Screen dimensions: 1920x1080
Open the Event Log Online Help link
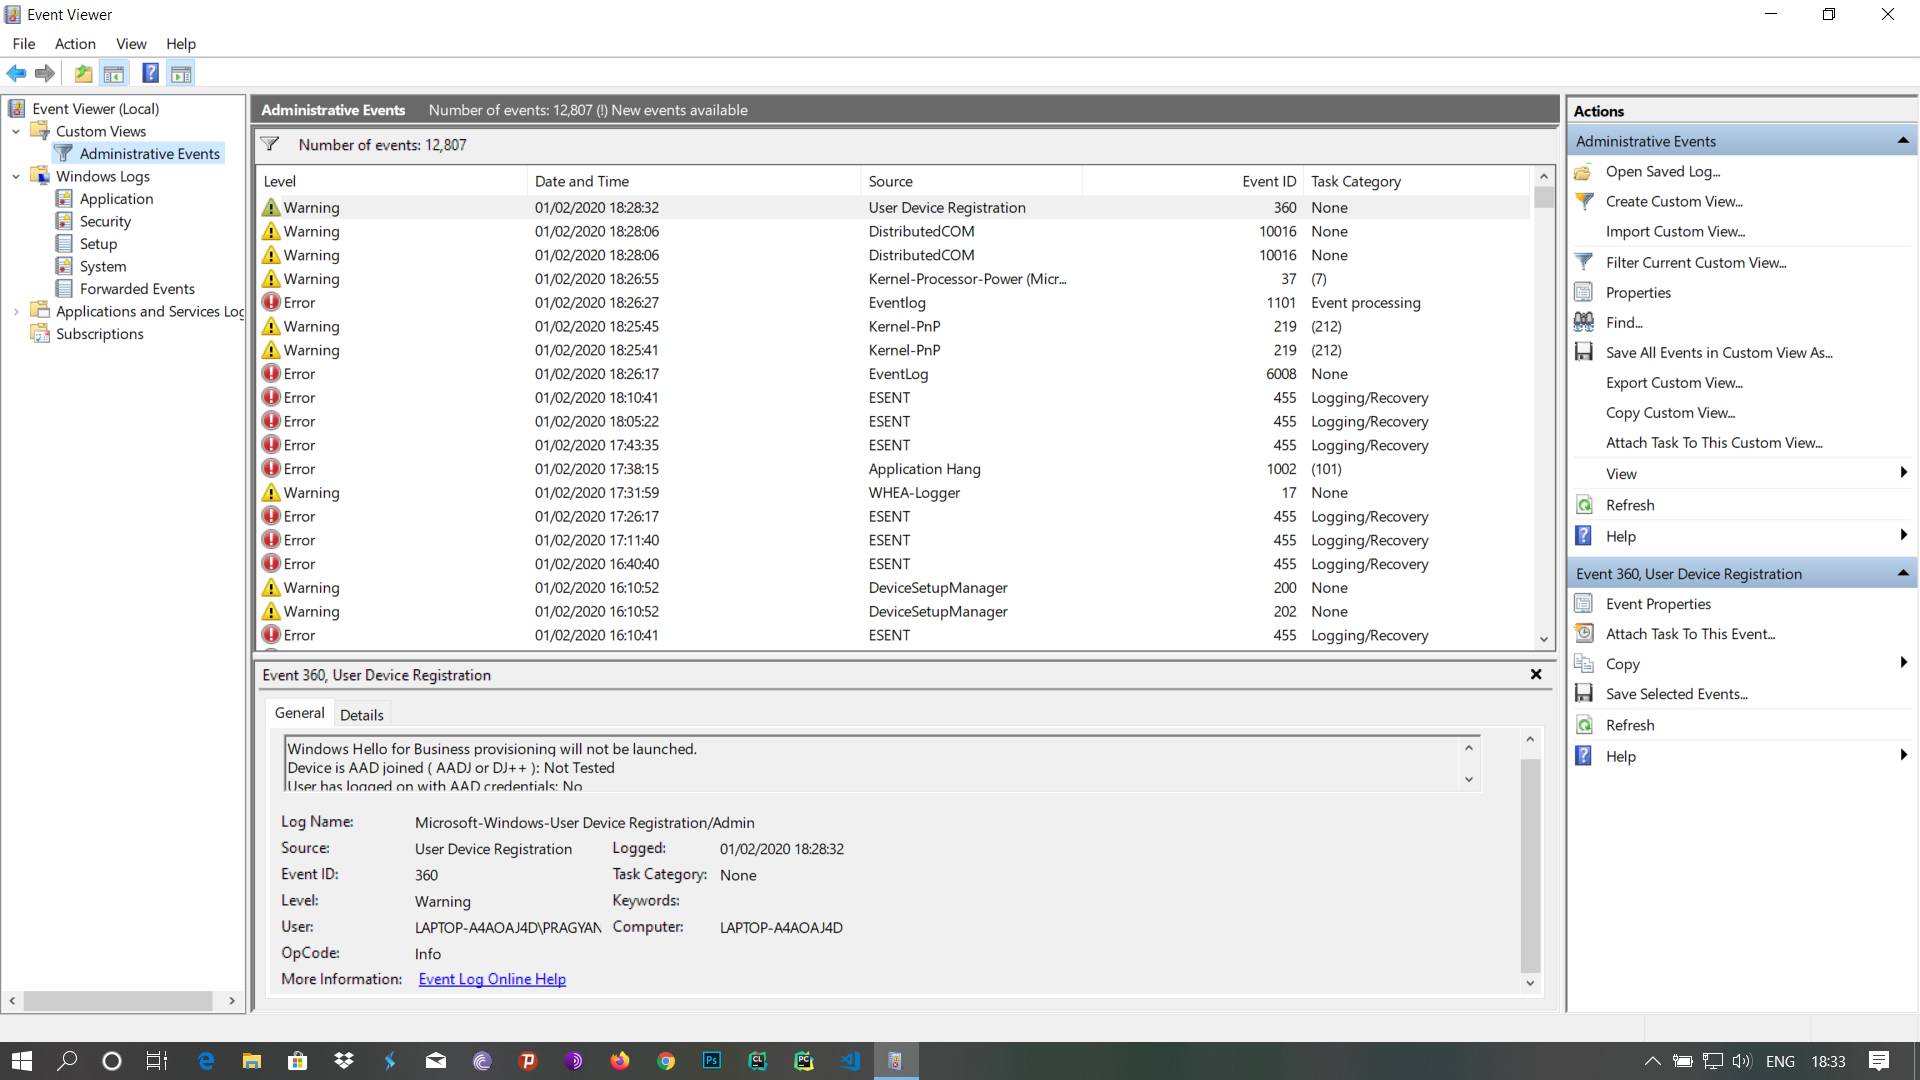click(x=492, y=978)
